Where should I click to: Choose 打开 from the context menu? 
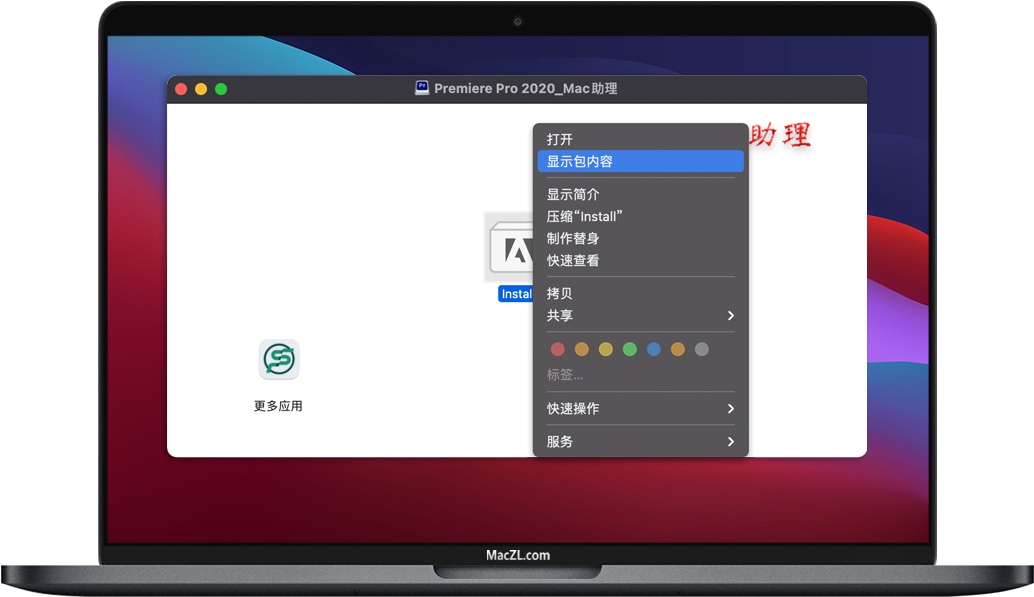558,139
